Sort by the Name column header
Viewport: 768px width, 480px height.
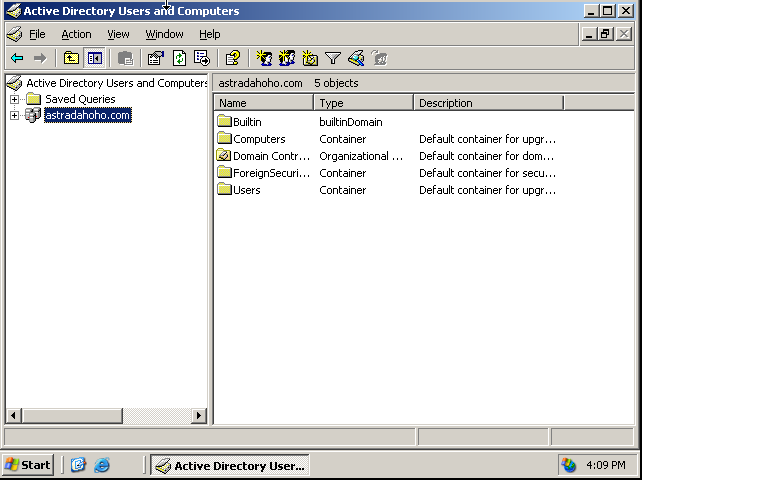(264, 103)
